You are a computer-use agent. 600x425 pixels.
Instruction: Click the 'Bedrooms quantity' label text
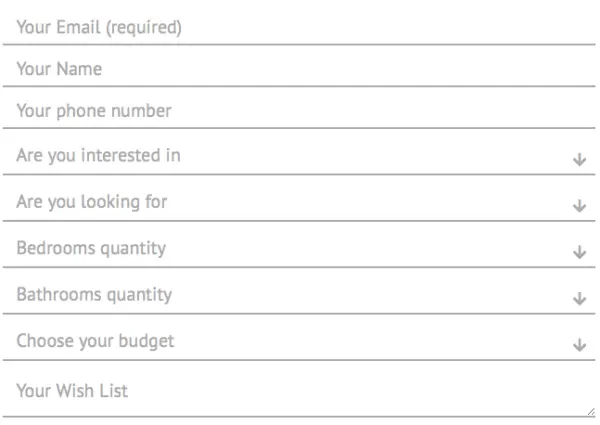(91, 248)
